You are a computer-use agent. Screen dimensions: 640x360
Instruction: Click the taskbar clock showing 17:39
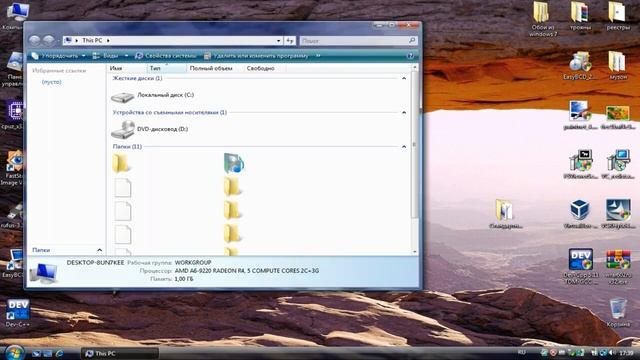click(626, 353)
